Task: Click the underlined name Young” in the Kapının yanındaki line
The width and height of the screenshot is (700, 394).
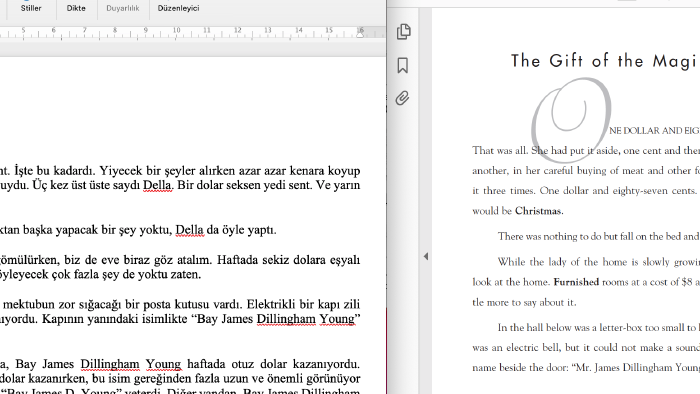Action: (x=339, y=319)
